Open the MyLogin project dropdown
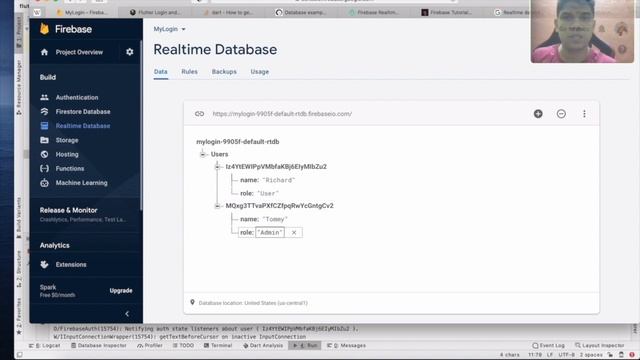640x360 pixels. (x=169, y=29)
